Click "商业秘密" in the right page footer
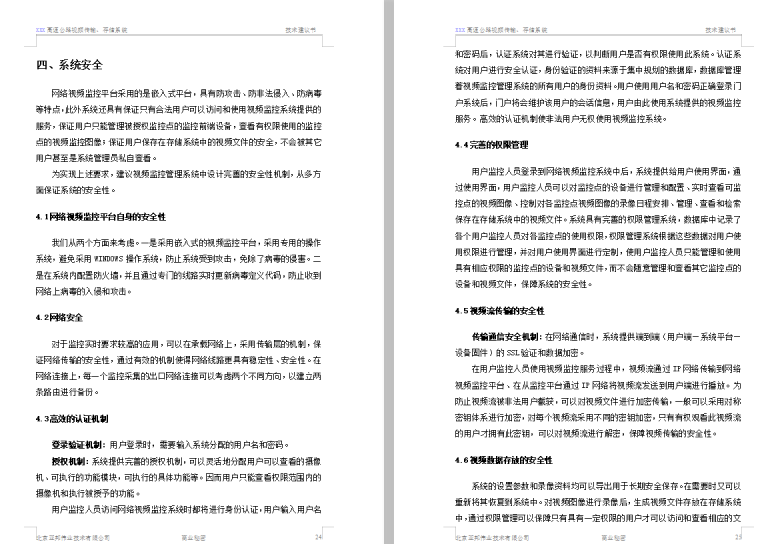This screenshot has width=760, height=544. pyautogui.click(x=613, y=537)
